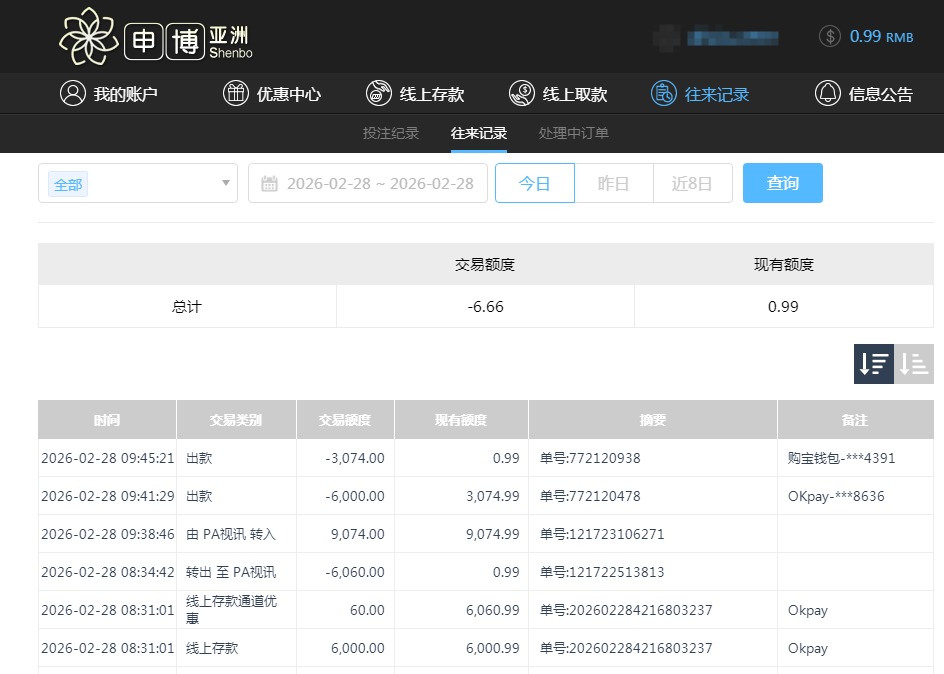Open the 处理中订单 tab
Screen dimensions: 944x674
(x=574, y=132)
